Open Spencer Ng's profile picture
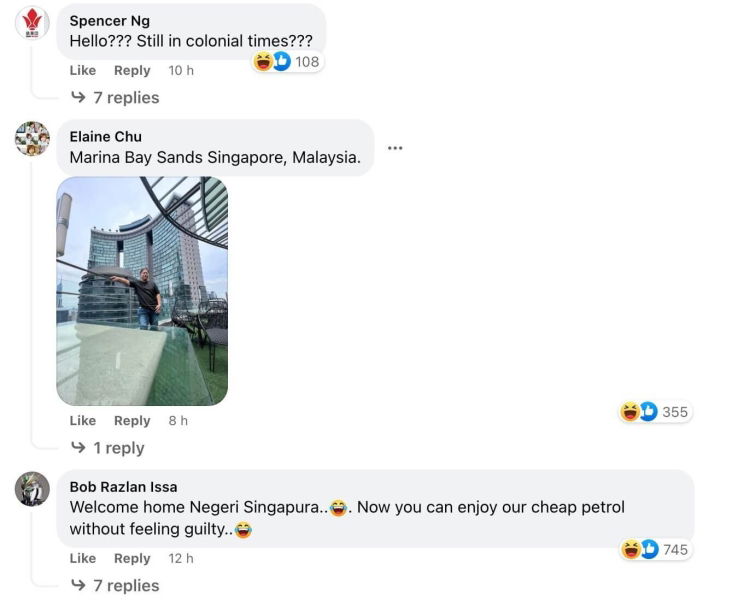This screenshot has width=738, height=600. pos(32,23)
